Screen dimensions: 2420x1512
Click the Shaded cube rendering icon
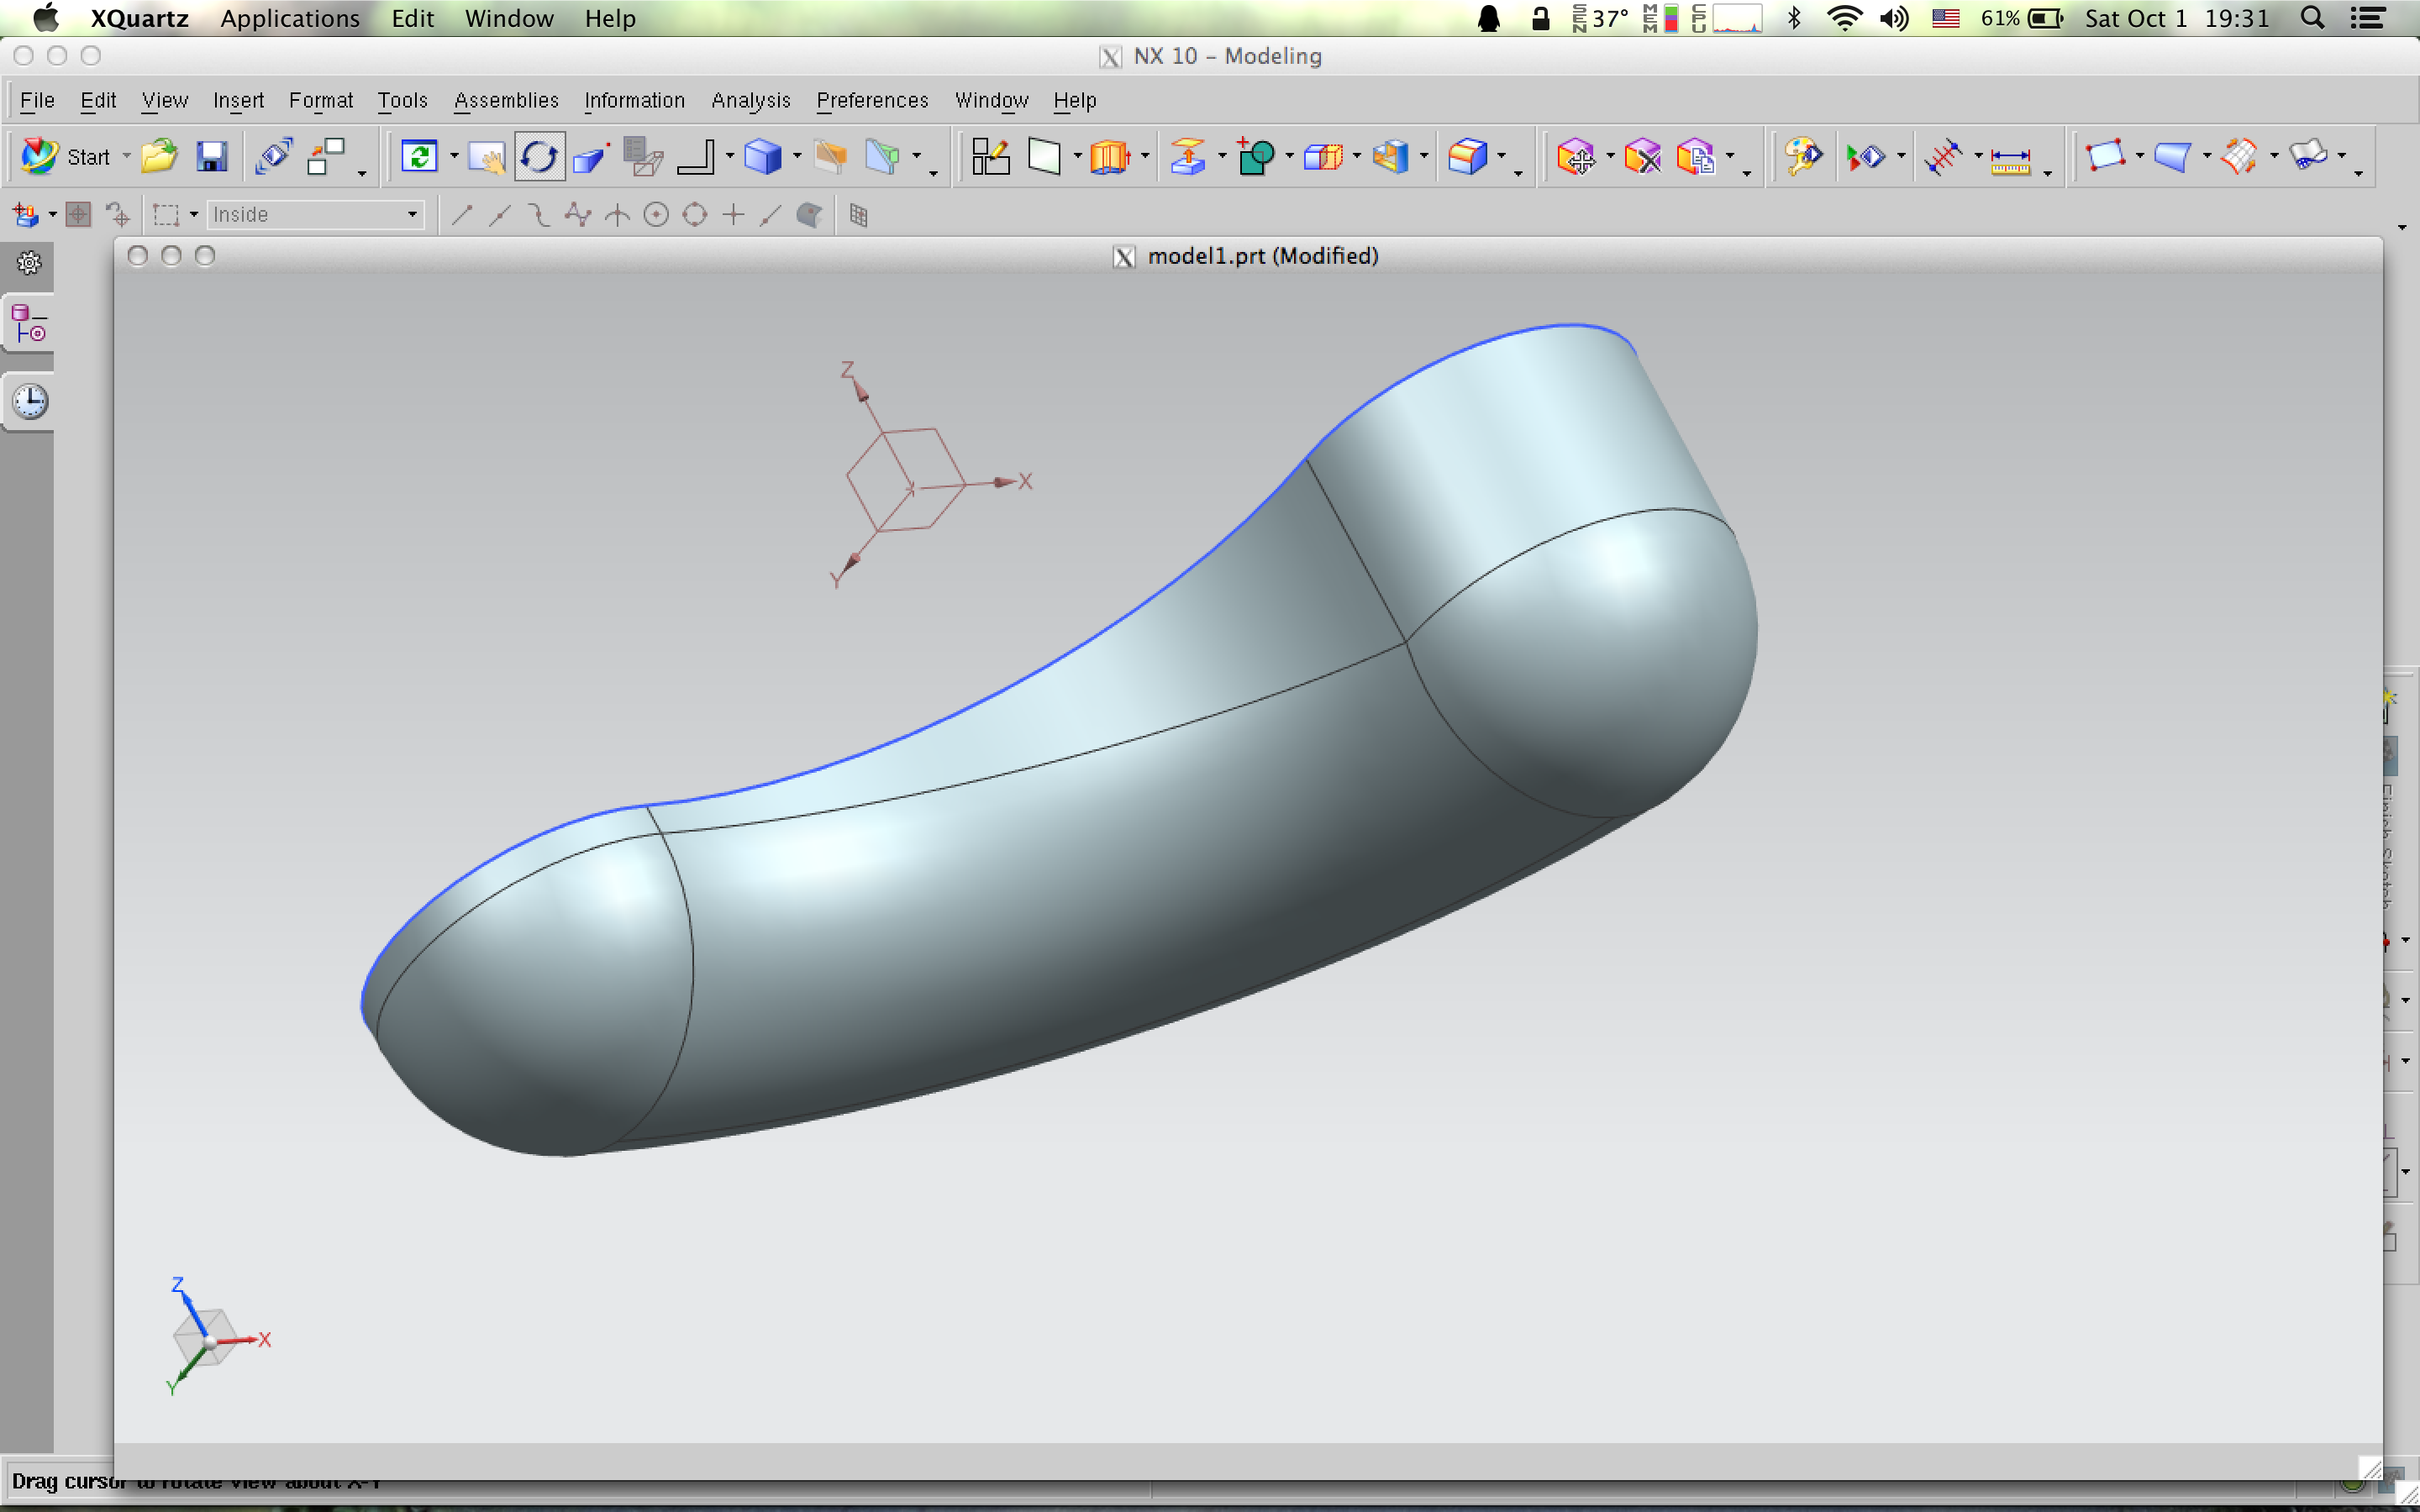(763, 157)
